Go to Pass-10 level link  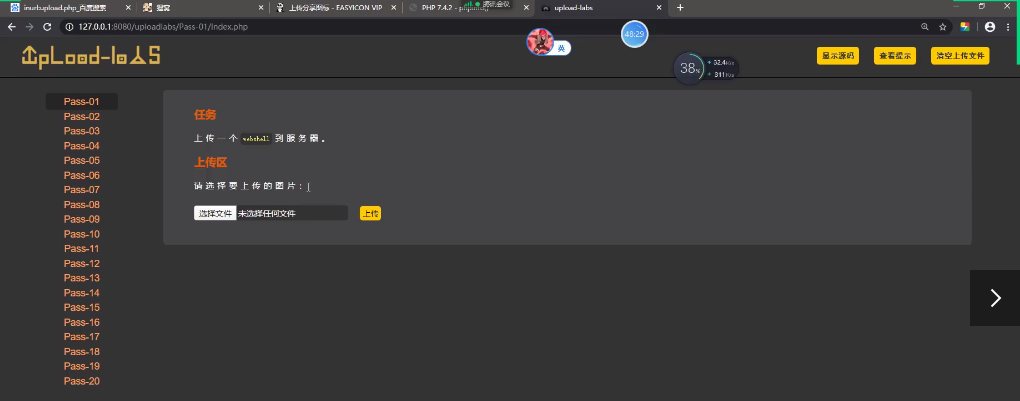pyautogui.click(x=82, y=234)
